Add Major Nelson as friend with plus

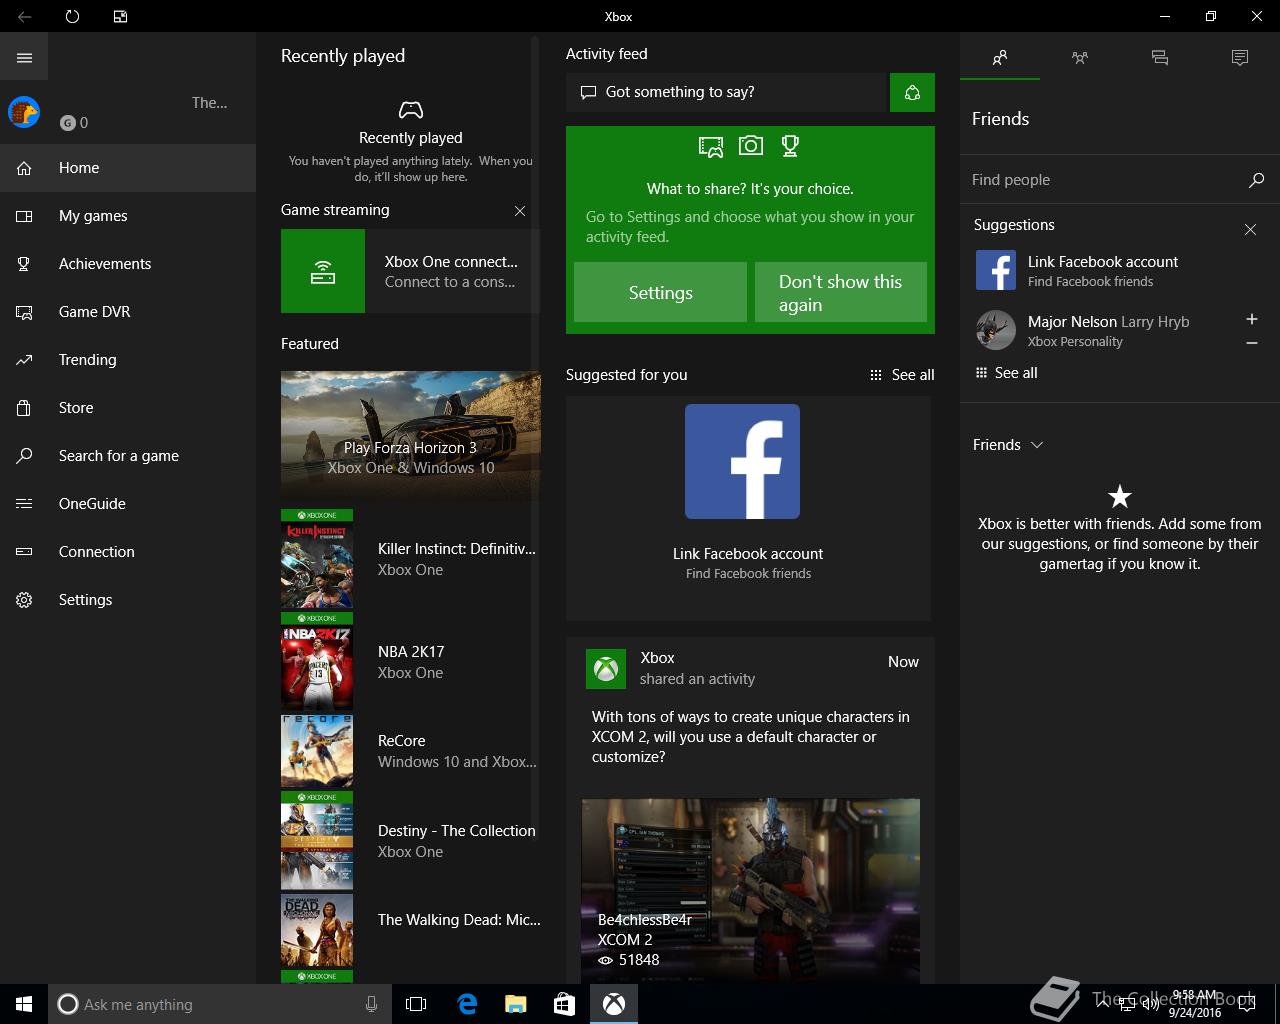(1251, 319)
